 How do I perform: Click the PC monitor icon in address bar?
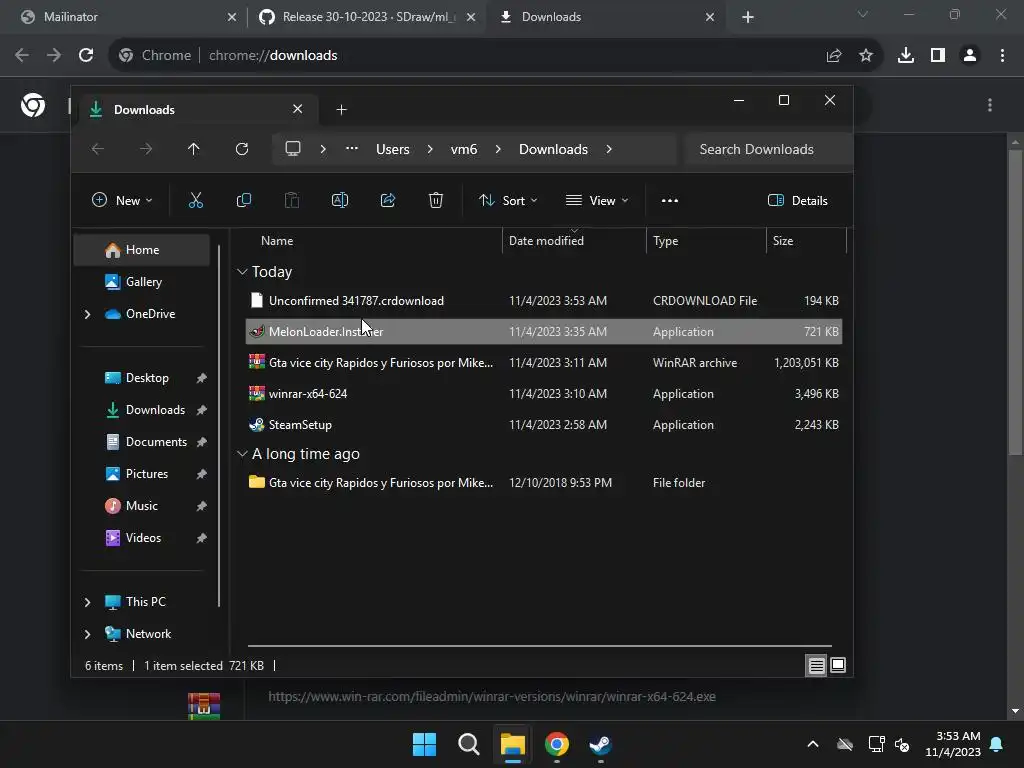point(293,149)
